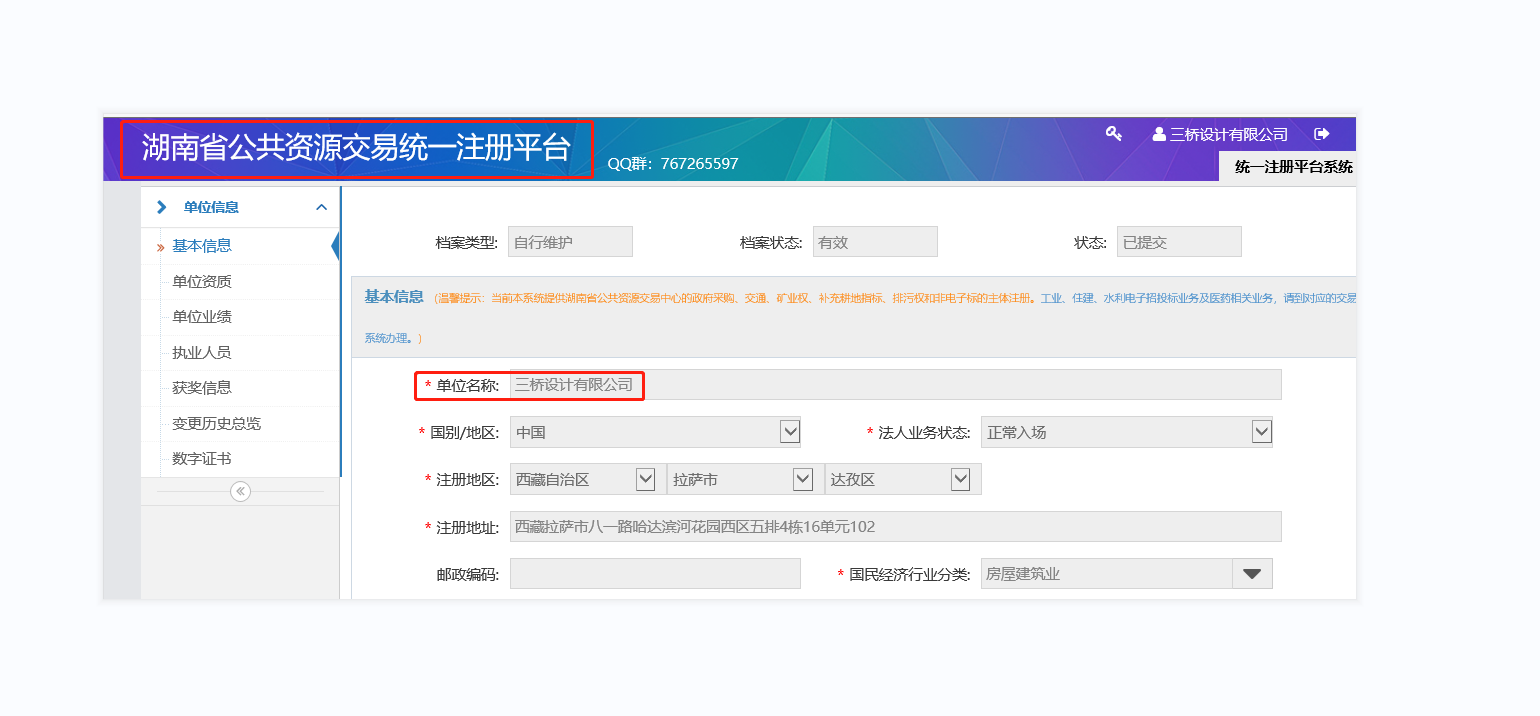Open the 法人业务状态 dropdown

tap(1261, 432)
